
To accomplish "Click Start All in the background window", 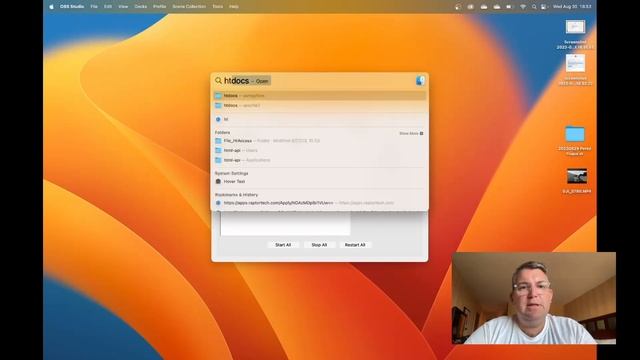I will [x=283, y=245].
